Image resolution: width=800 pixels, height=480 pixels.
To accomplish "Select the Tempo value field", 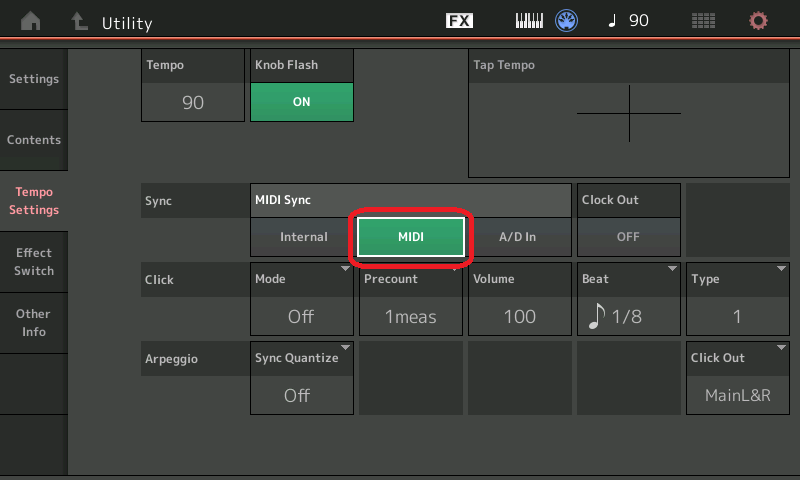I will click(193, 102).
